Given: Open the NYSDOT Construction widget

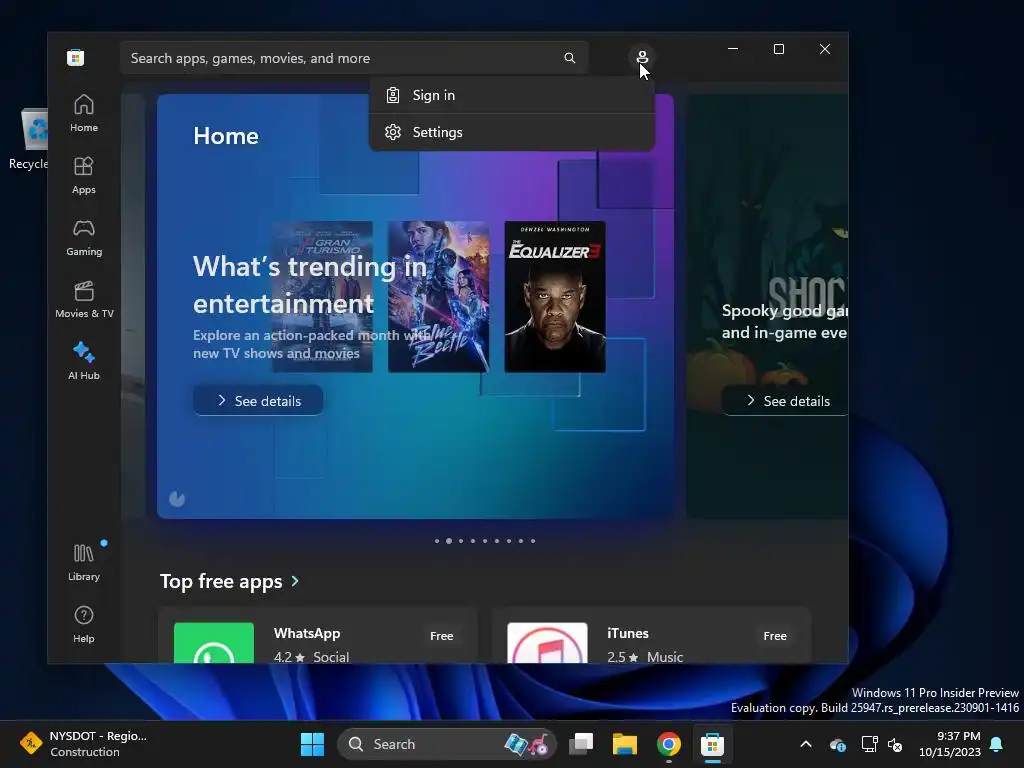Looking at the screenshot, I should point(84,744).
